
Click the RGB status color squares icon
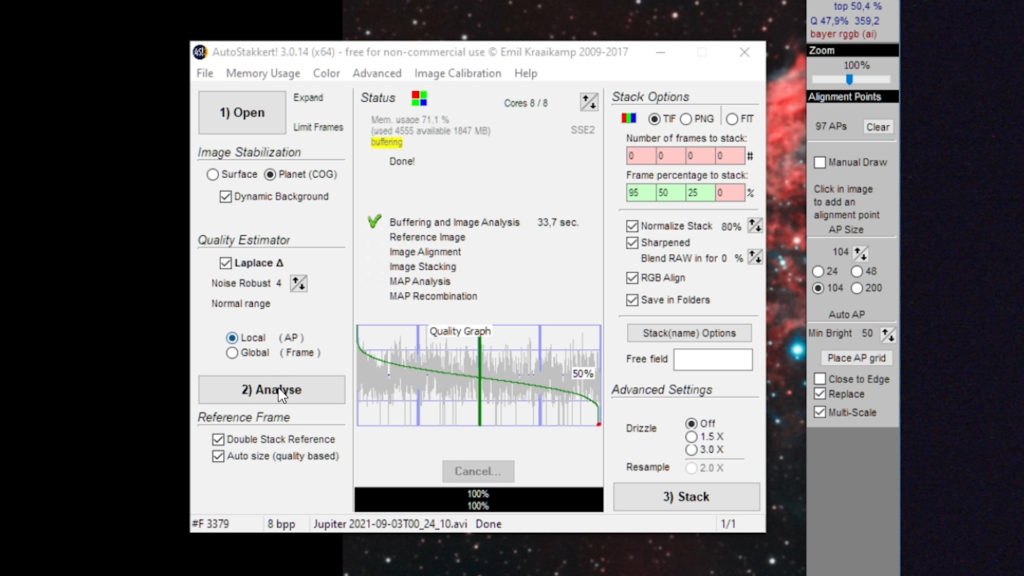pyautogui.click(x=419, y=98)
